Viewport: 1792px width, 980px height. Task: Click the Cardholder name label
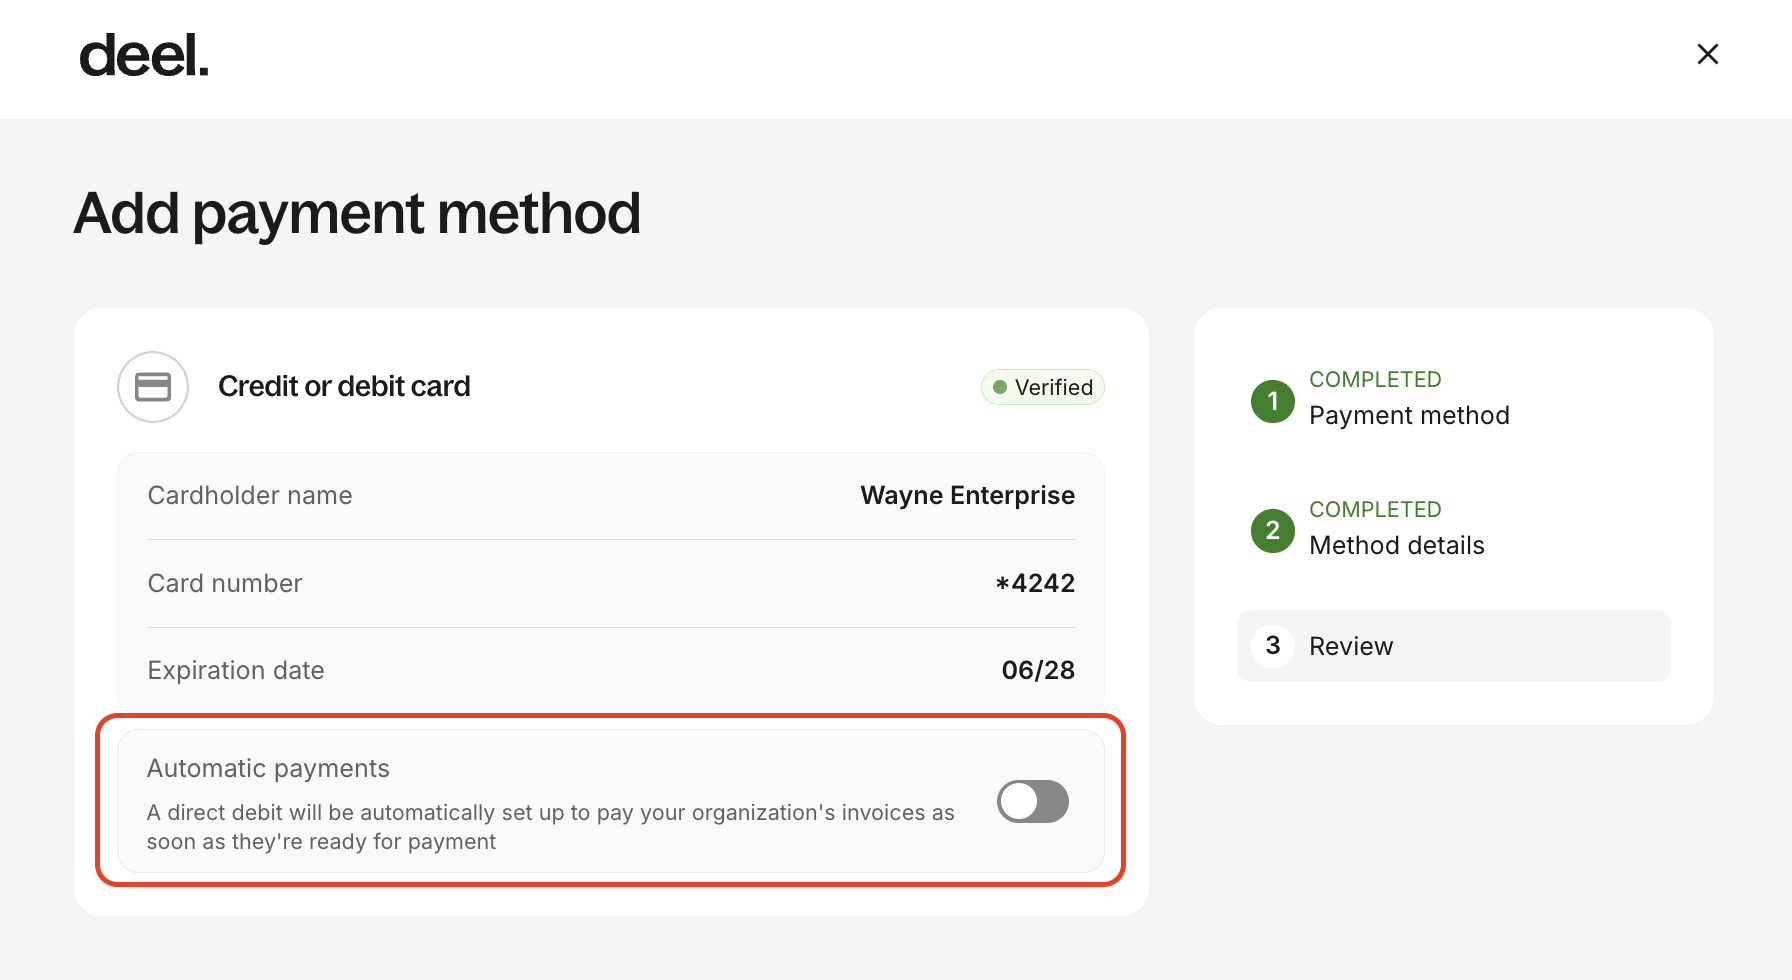pos(250,495)
